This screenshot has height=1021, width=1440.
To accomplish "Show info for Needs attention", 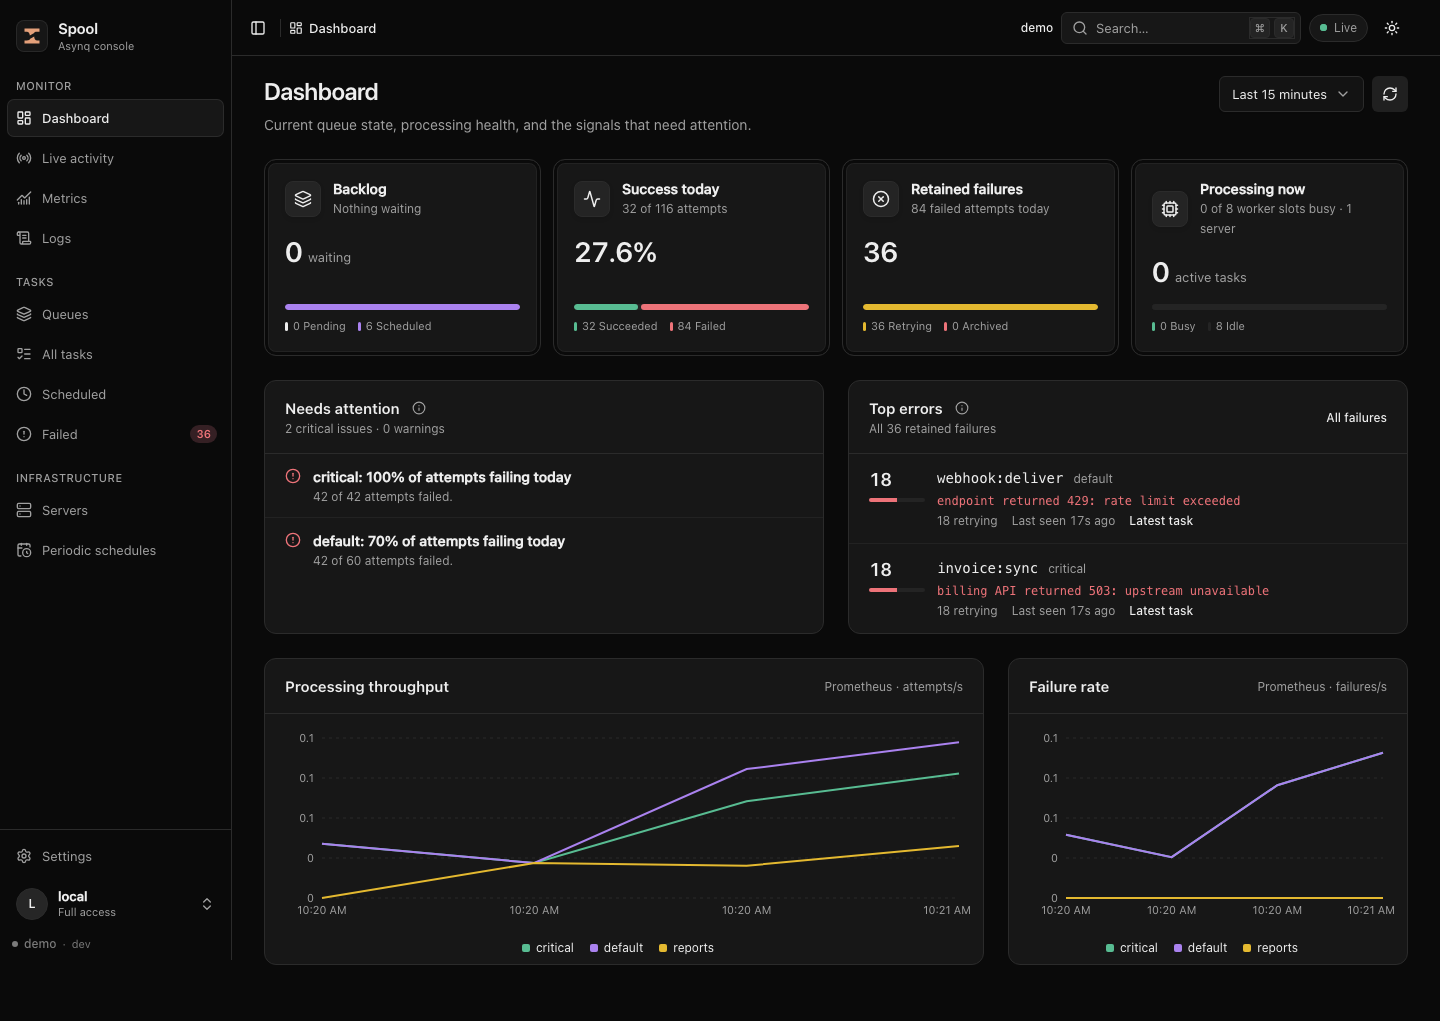I will (419, 408).
